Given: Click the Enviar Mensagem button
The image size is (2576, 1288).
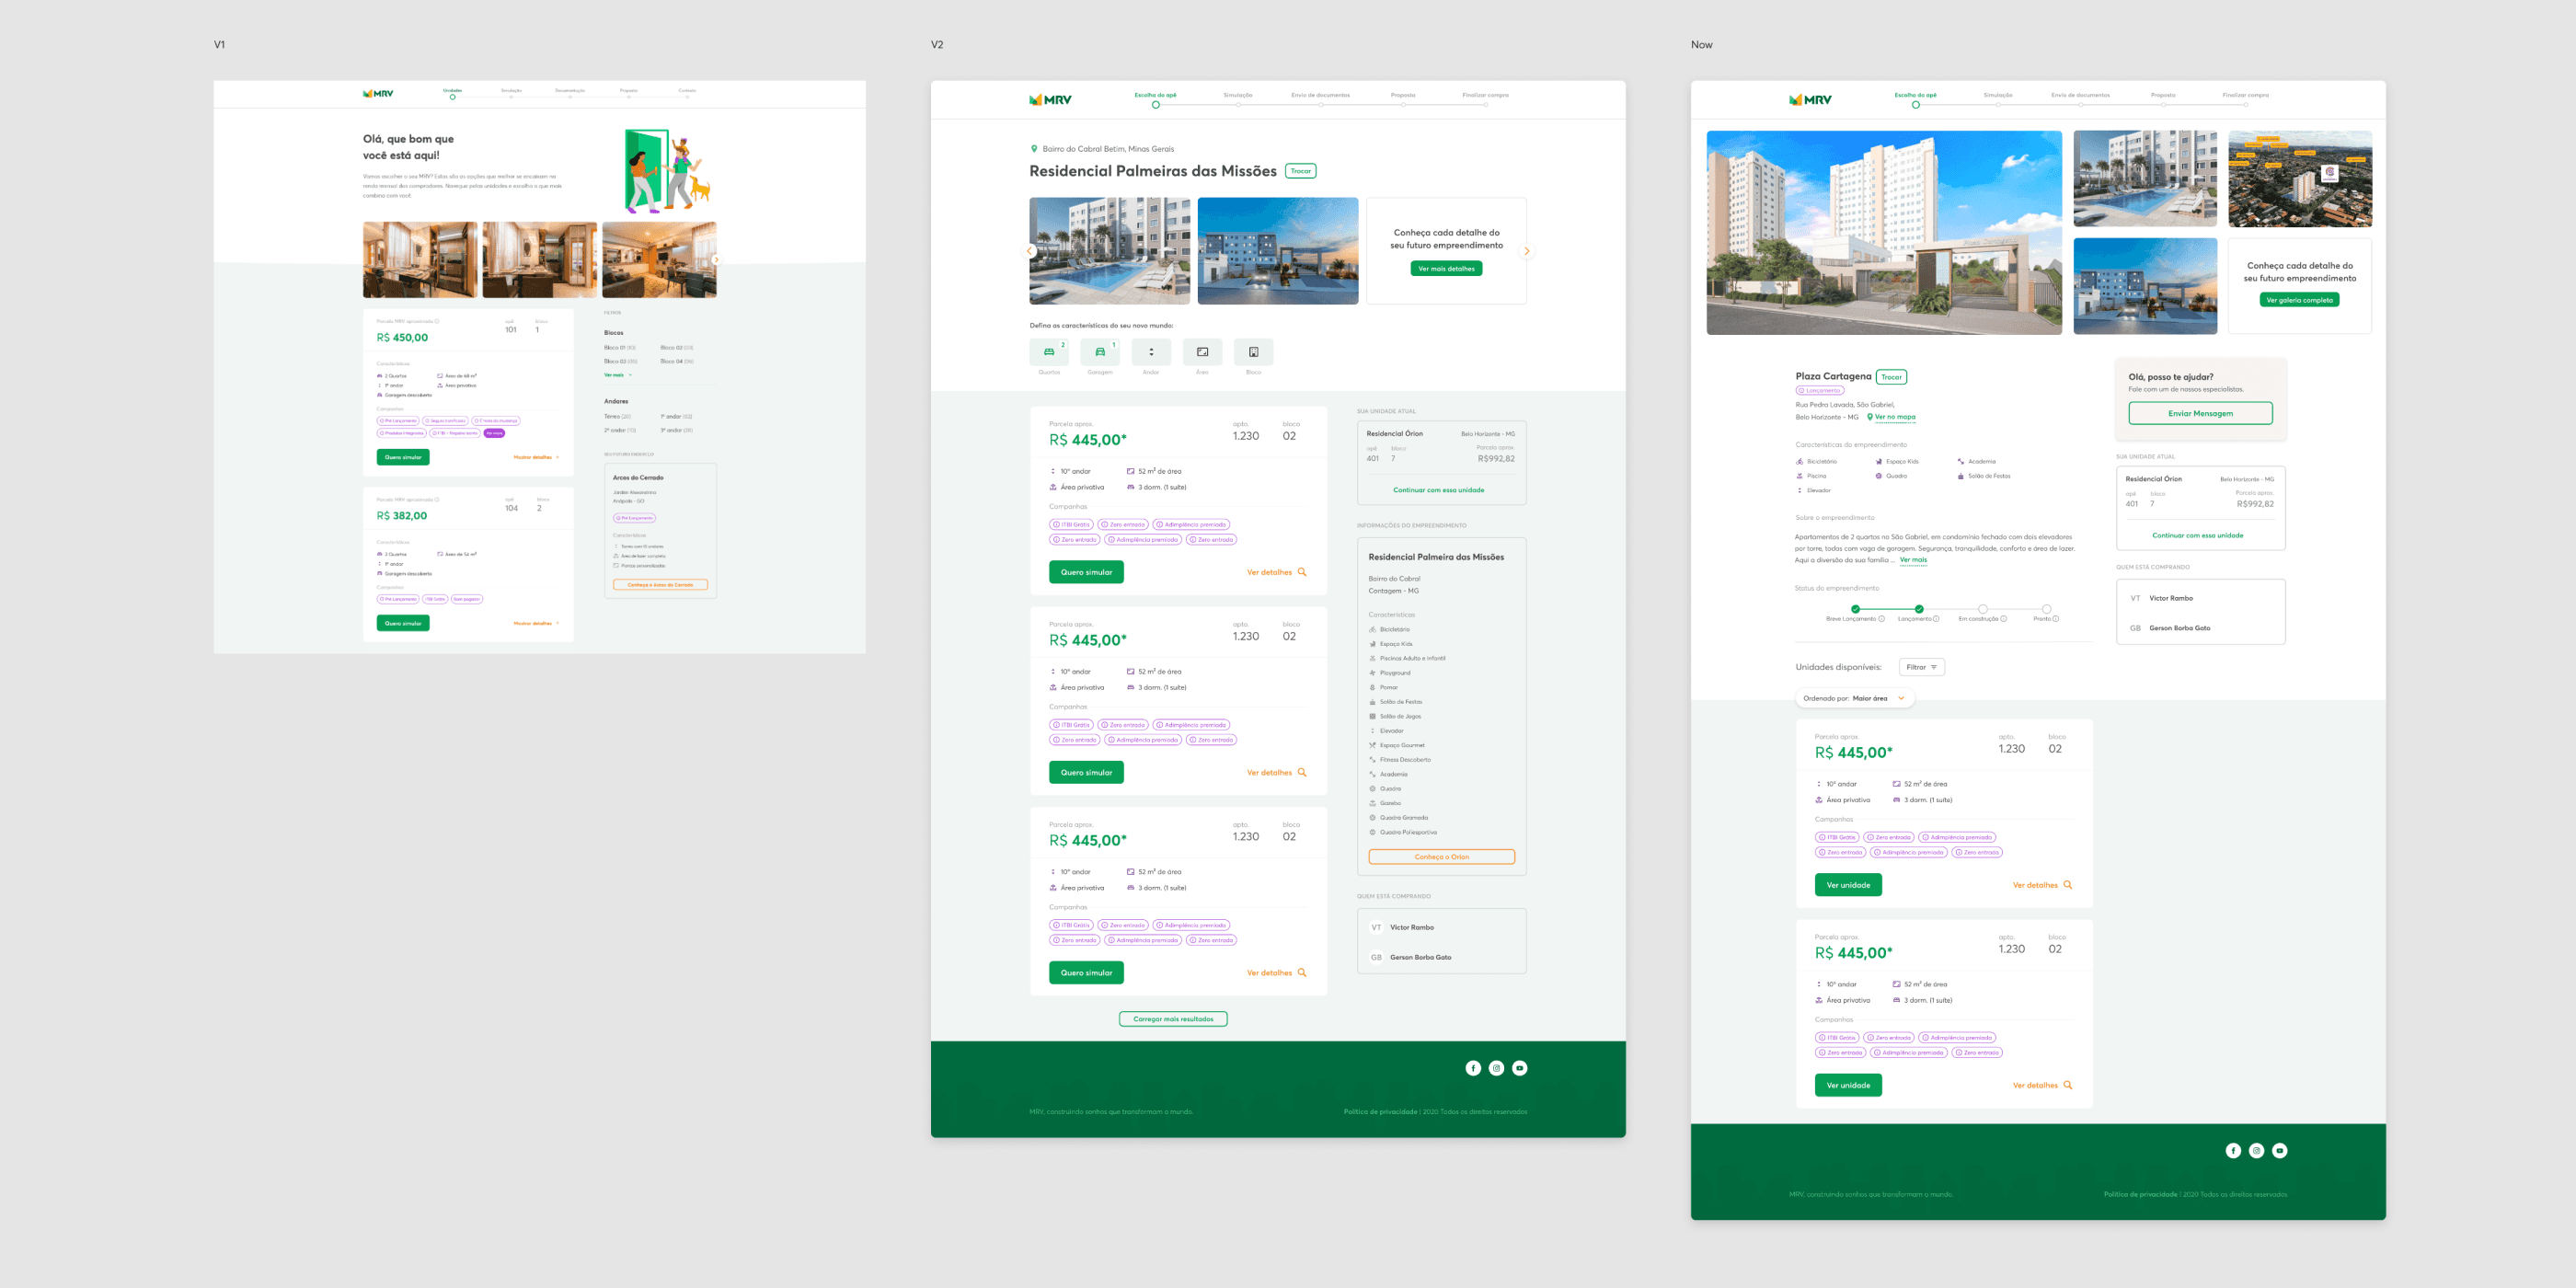Looking at the screenshot, I should point(2199,413).
